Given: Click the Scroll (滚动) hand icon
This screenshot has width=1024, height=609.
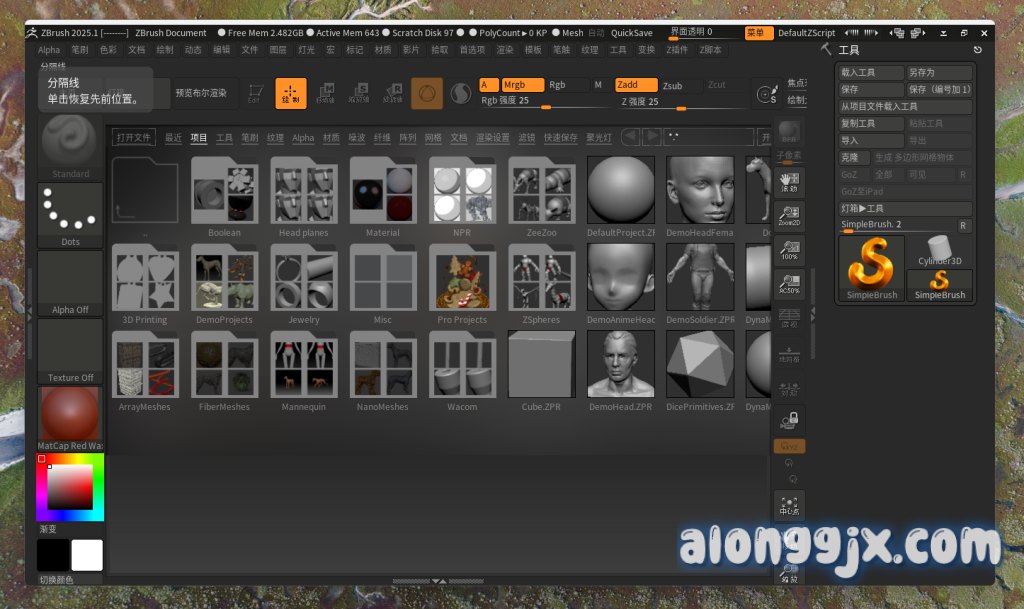Looking at the screenshot, I should (x=789, y=182).
